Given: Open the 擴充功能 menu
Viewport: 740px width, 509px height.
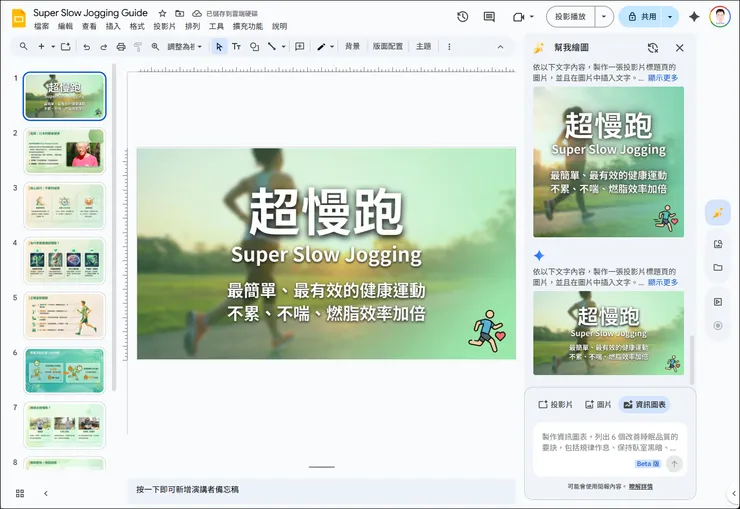Looking at the screenshot, I should pos(248,26).
